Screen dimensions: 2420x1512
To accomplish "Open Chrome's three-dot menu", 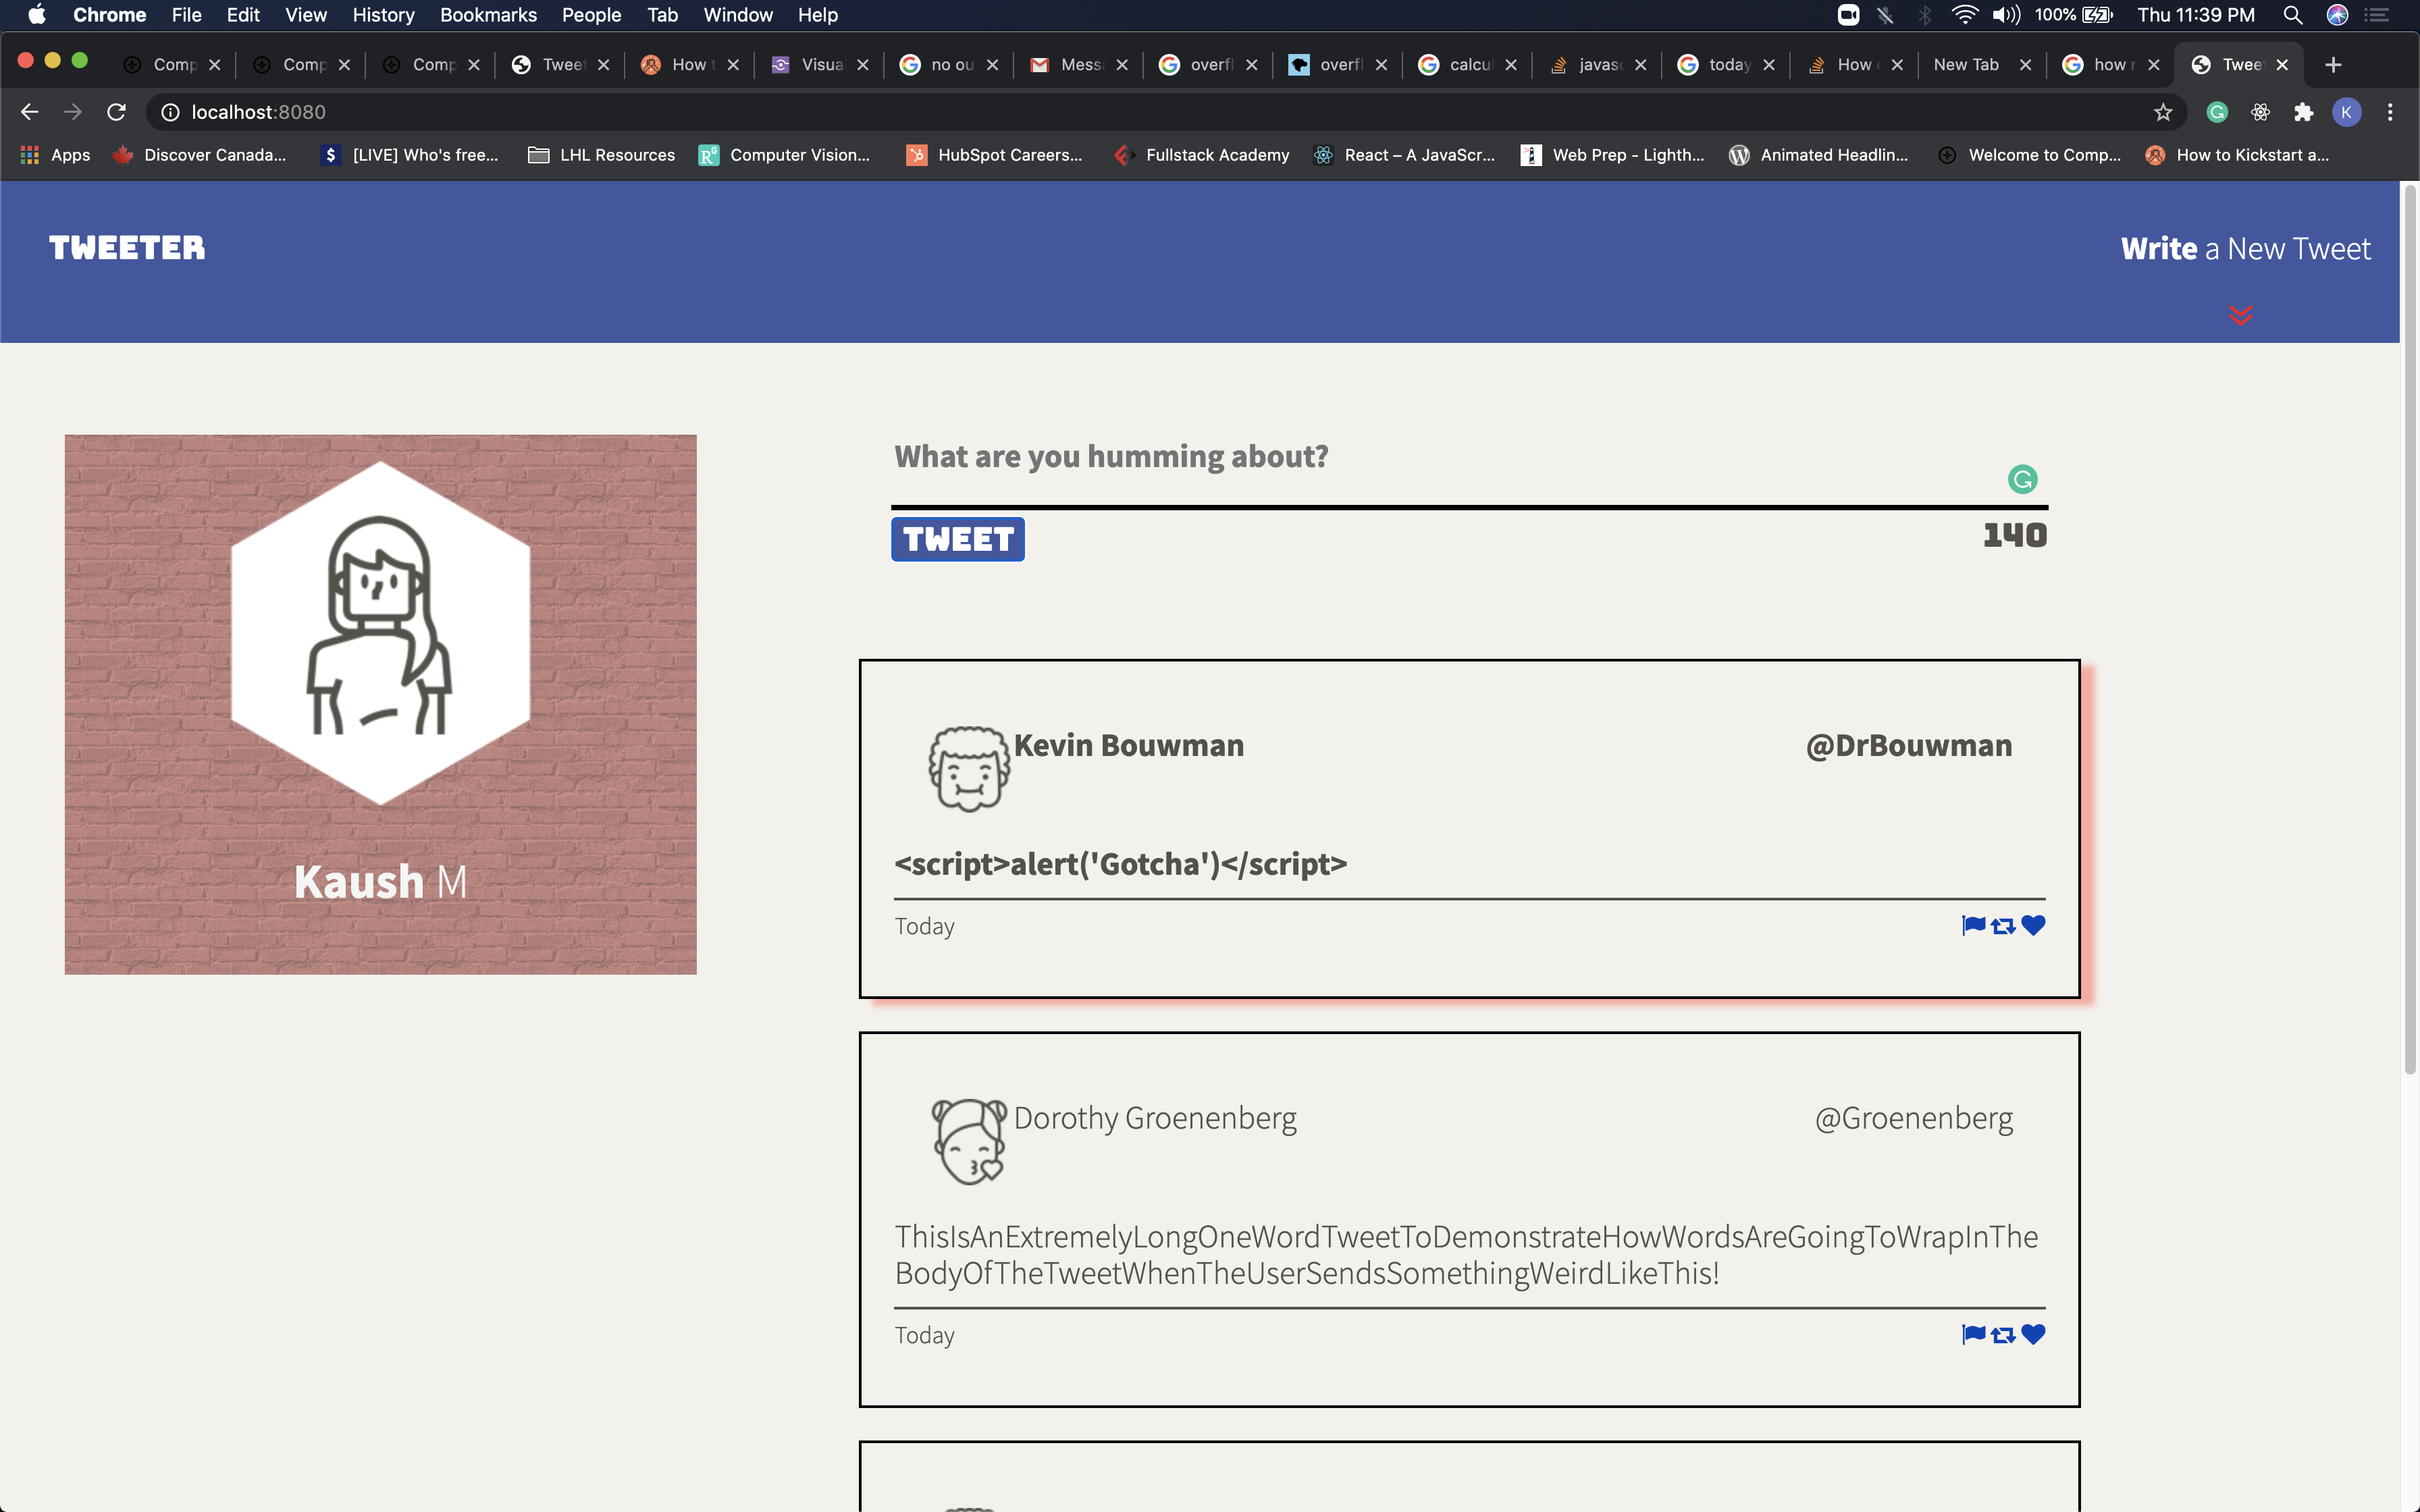I will click(2390, 112).
